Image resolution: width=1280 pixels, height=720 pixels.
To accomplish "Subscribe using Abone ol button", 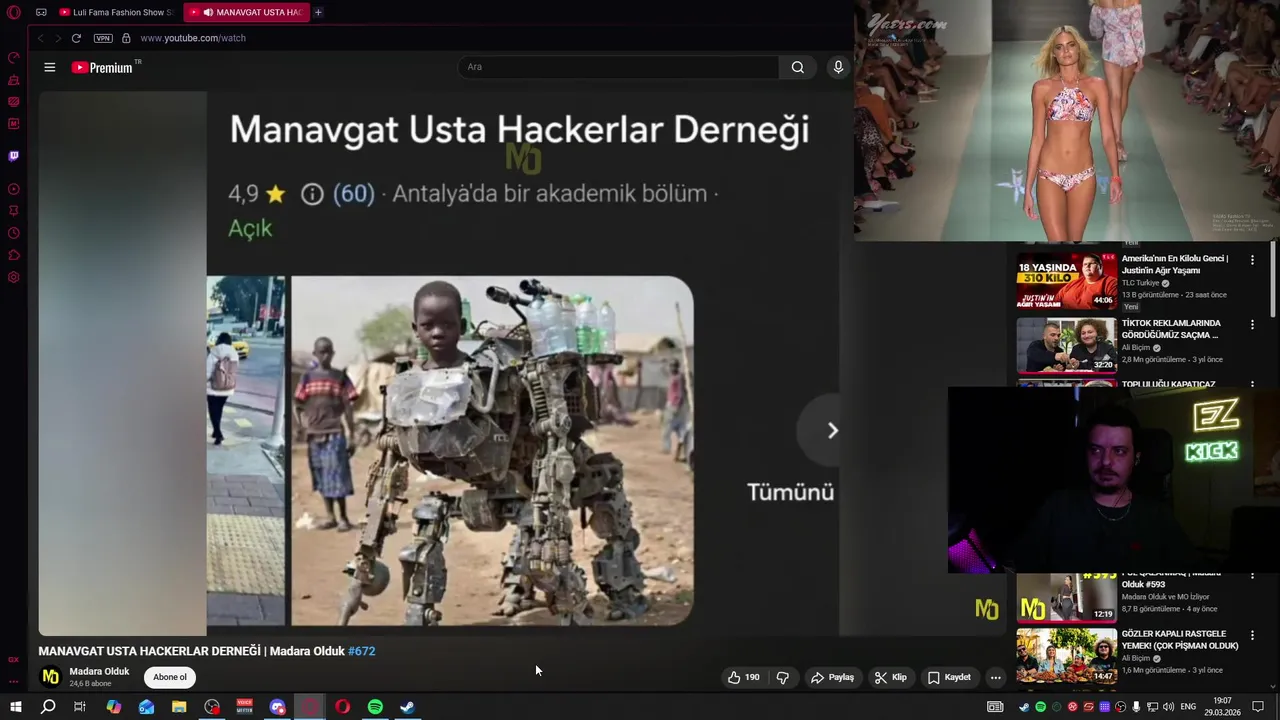I will [x=170, y=677].
